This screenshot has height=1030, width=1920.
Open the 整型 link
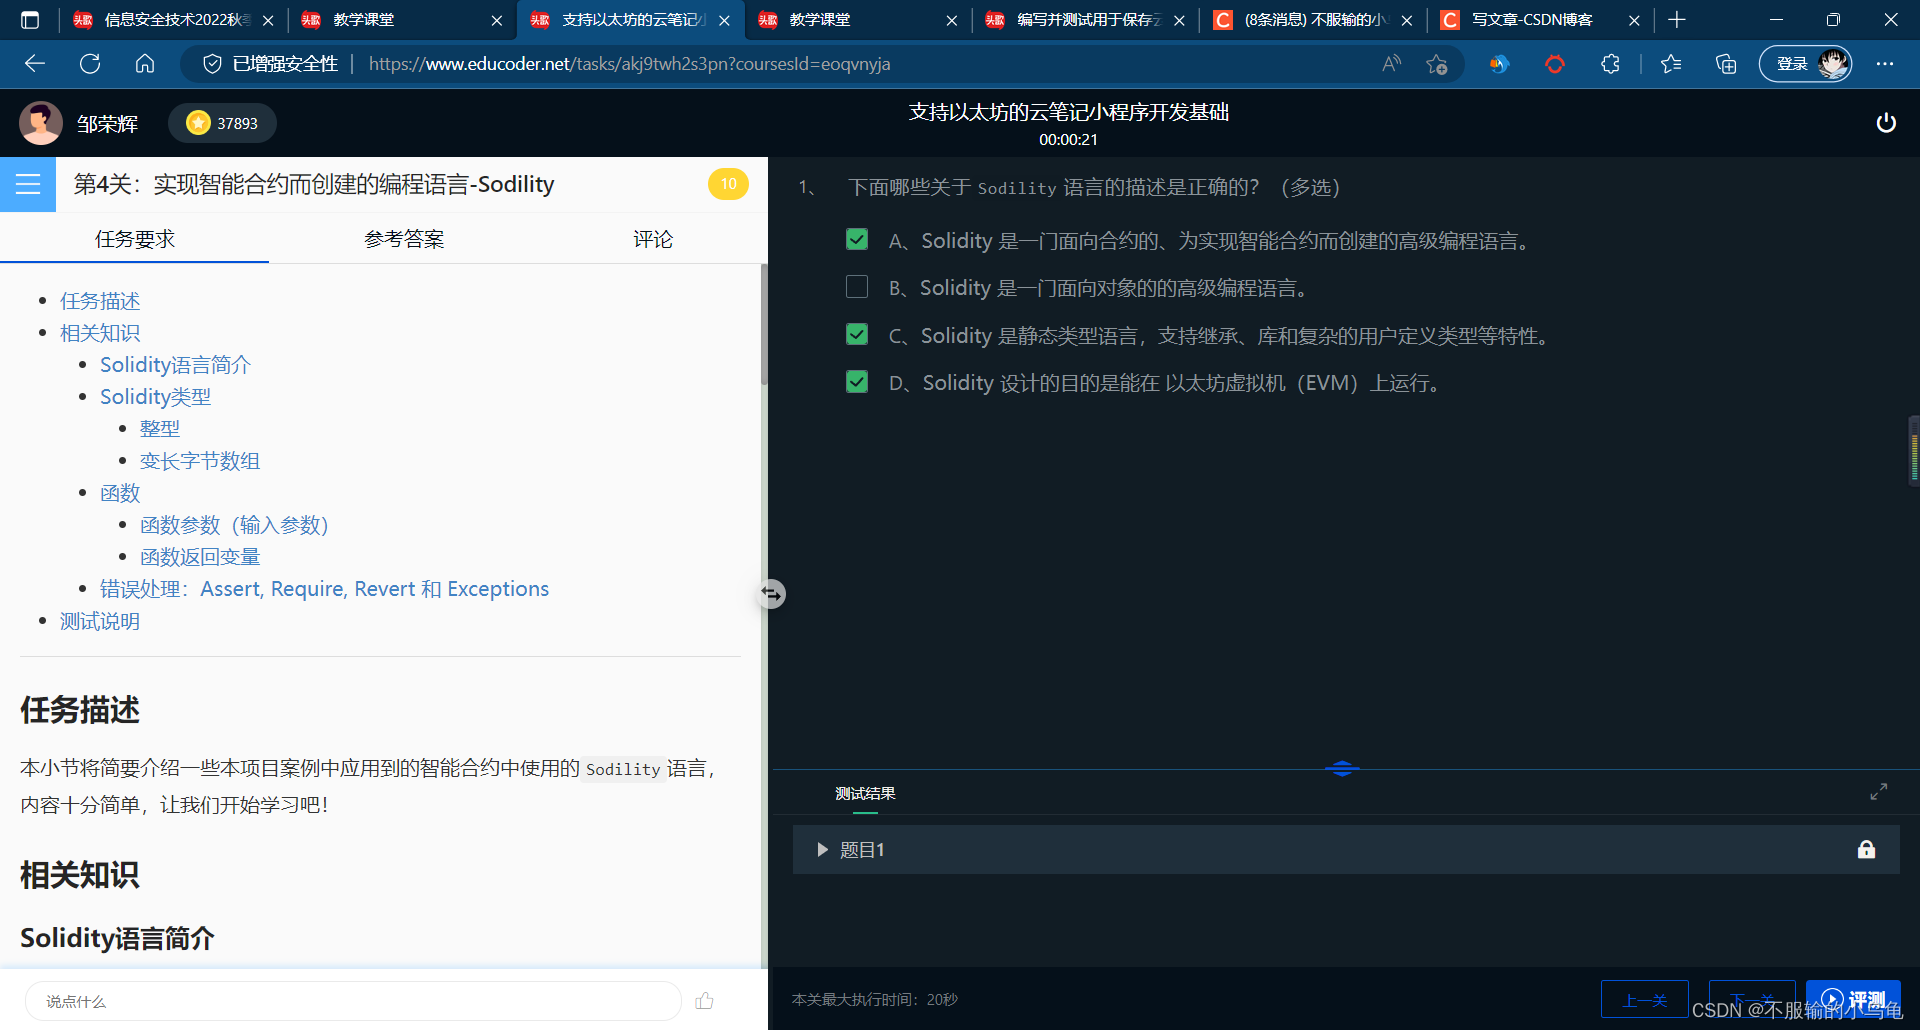[x=160, y=429]
